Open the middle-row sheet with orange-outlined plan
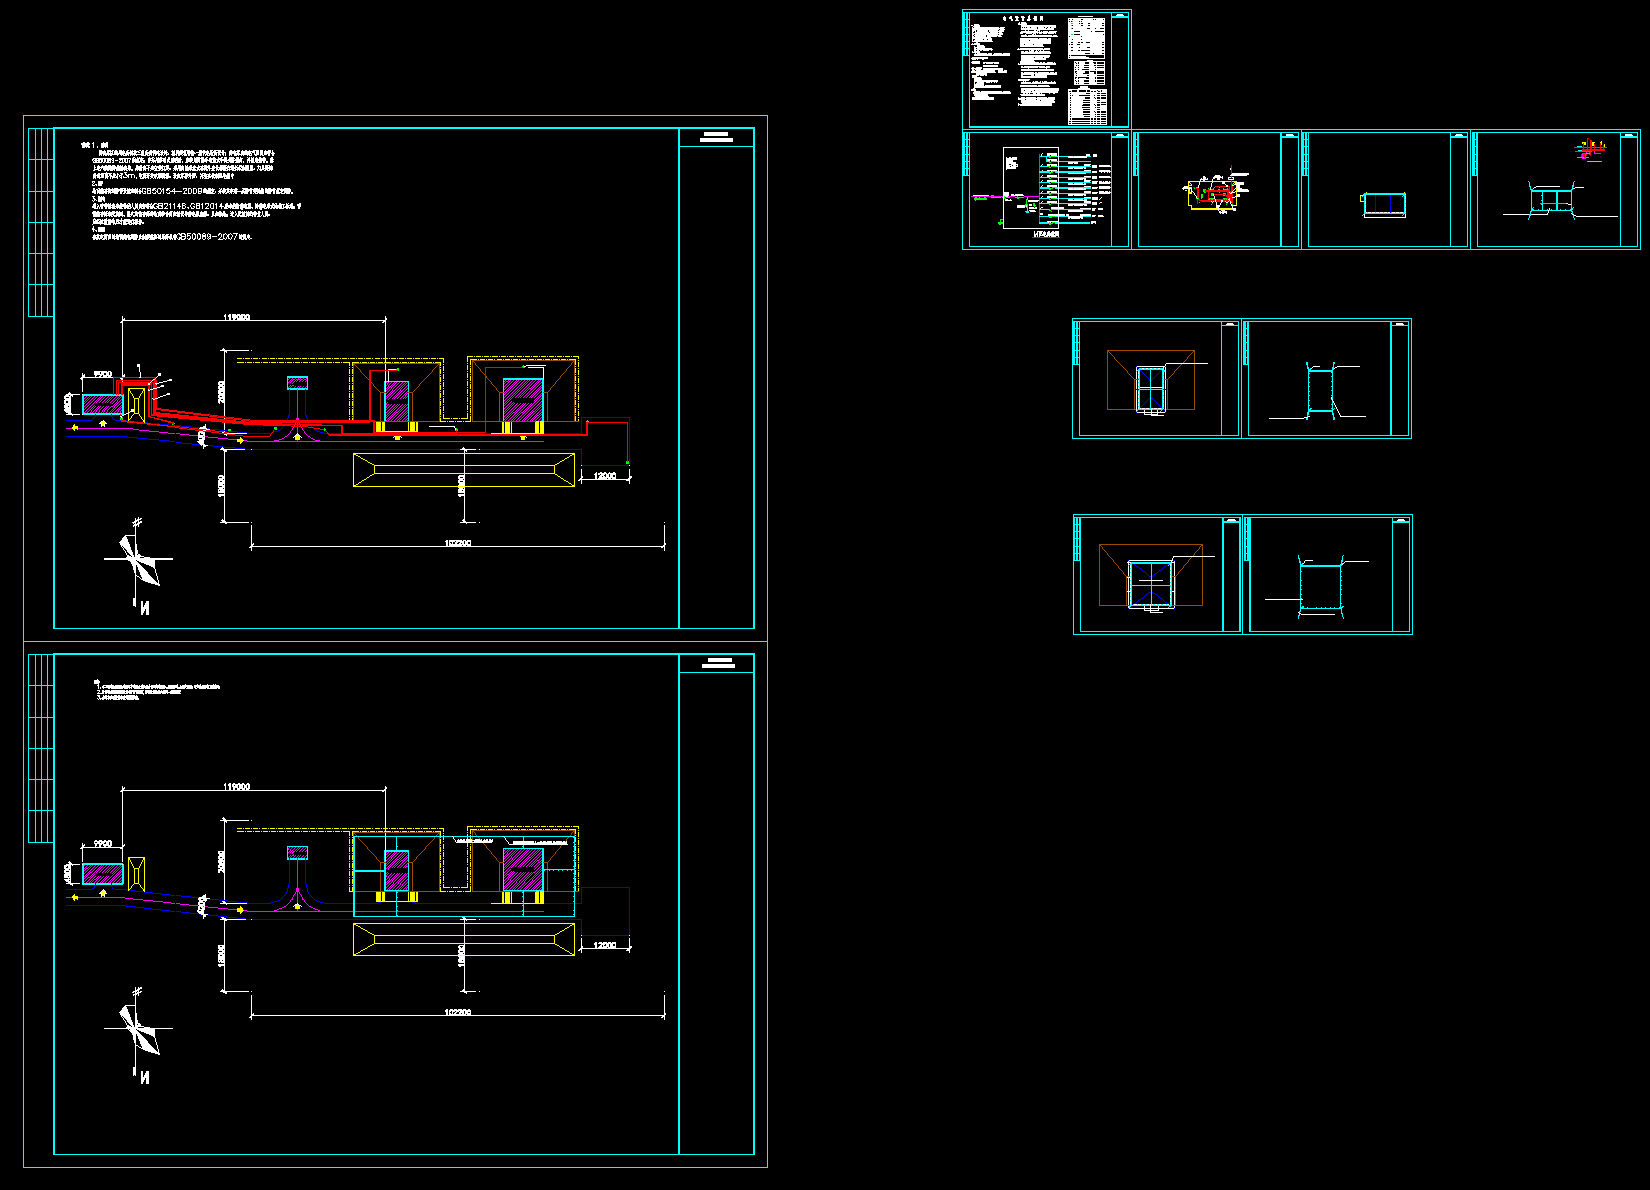 1157,379
